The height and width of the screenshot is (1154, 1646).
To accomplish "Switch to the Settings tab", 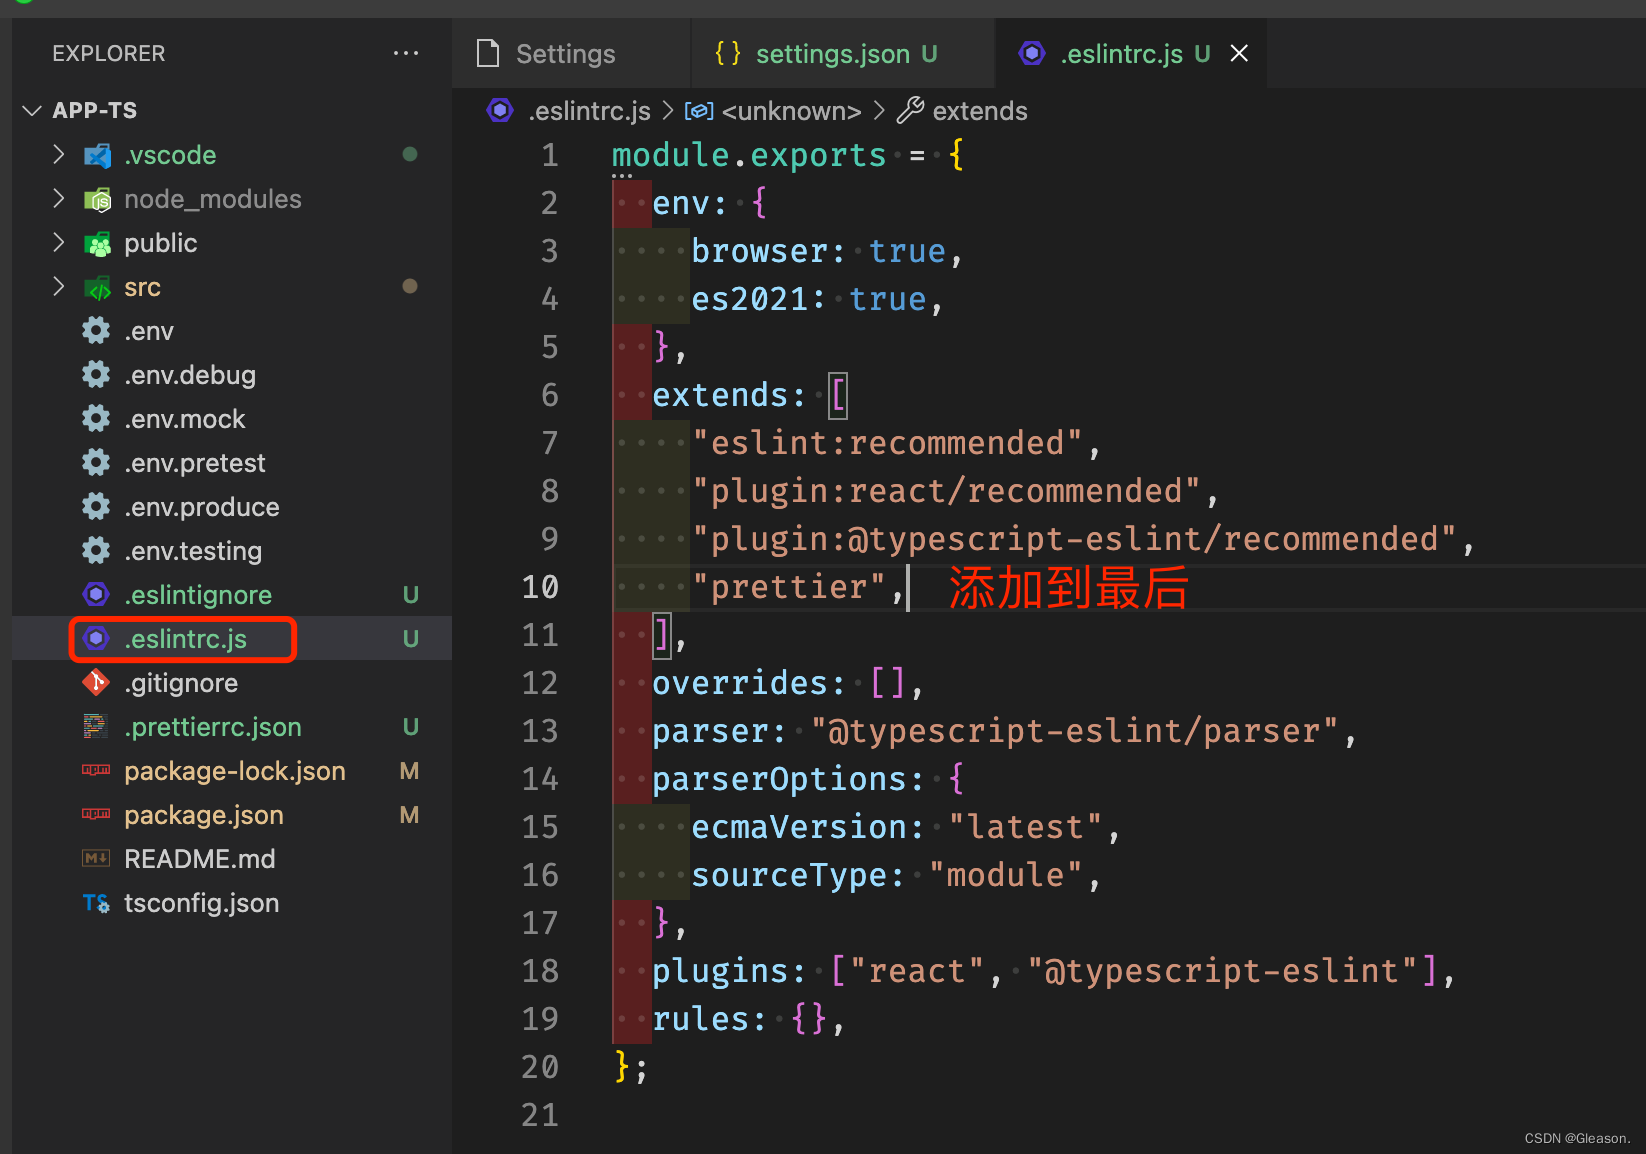I will [x=571, y=53].
